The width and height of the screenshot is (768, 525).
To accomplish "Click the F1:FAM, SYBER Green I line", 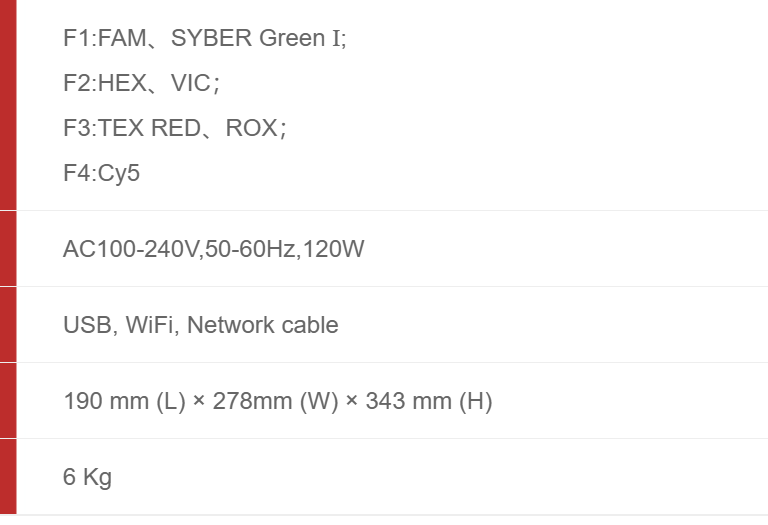I will point(204,39).
